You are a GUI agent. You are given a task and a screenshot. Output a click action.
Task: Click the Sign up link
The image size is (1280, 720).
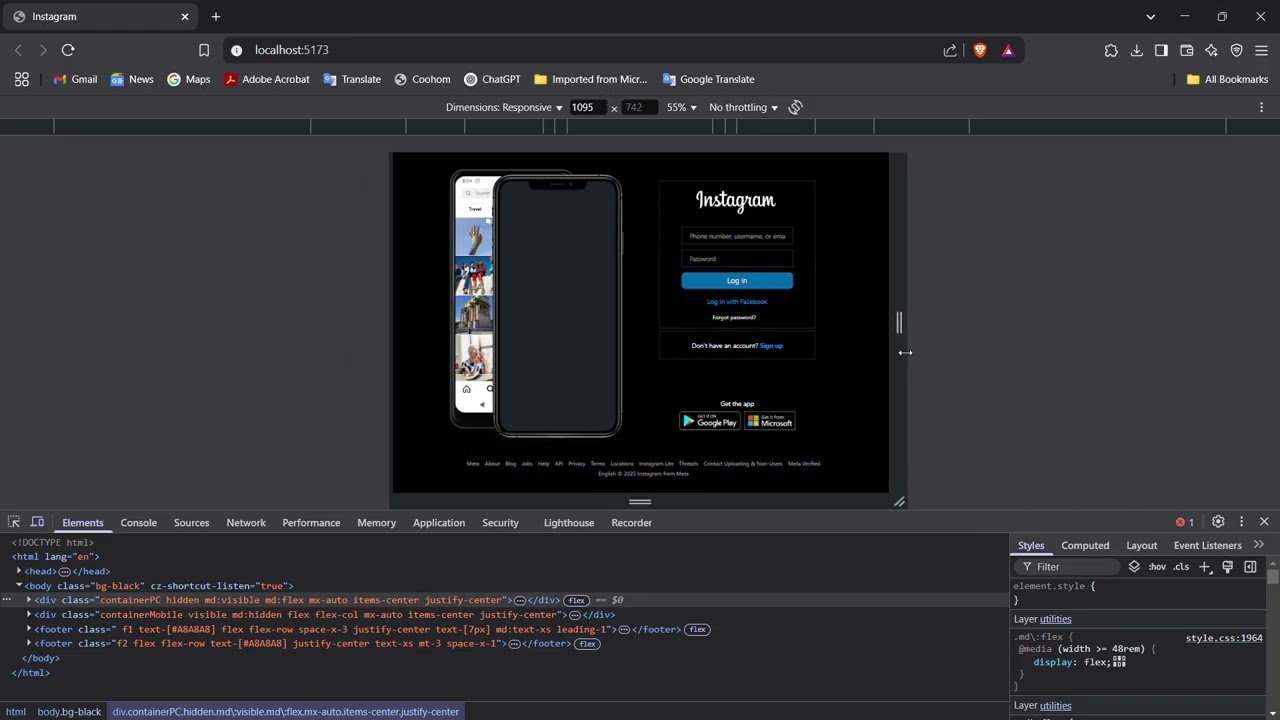(x=771, y=346)
